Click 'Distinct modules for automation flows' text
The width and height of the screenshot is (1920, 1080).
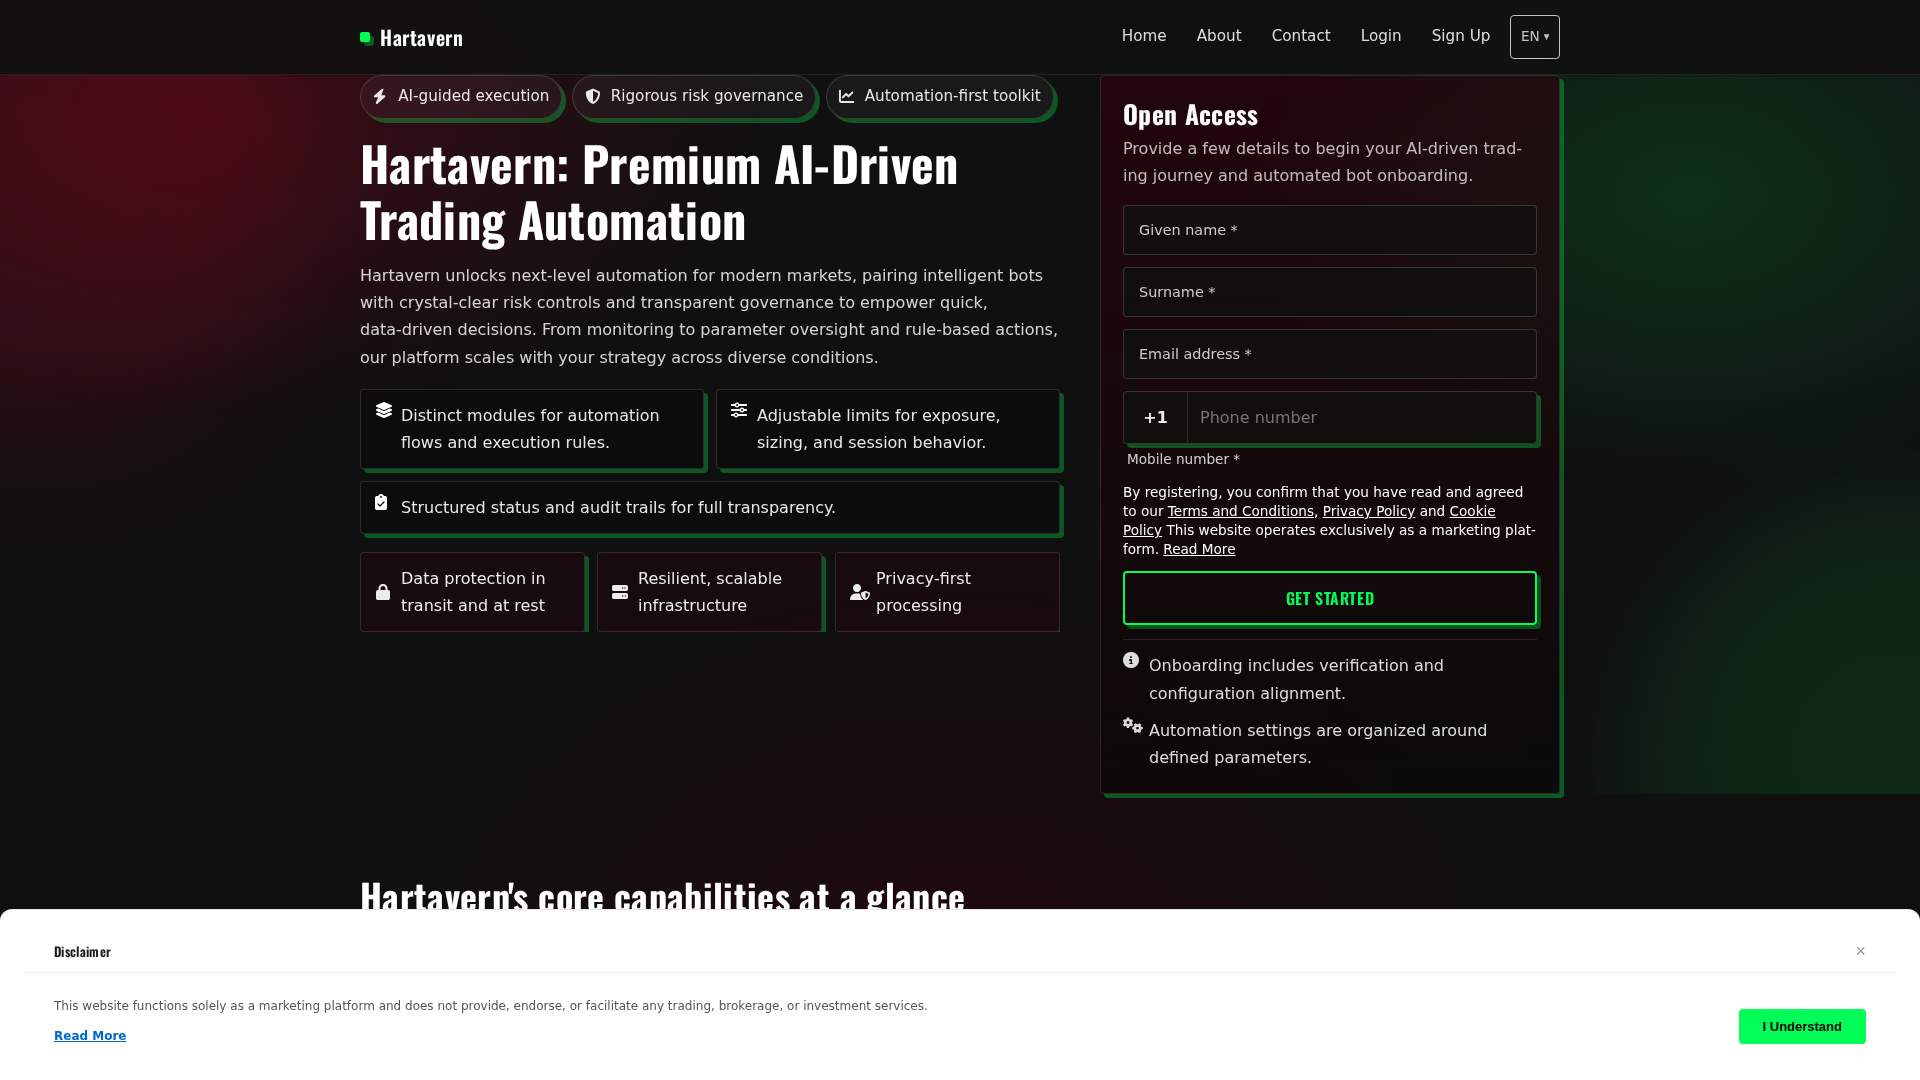click(530, 429)
